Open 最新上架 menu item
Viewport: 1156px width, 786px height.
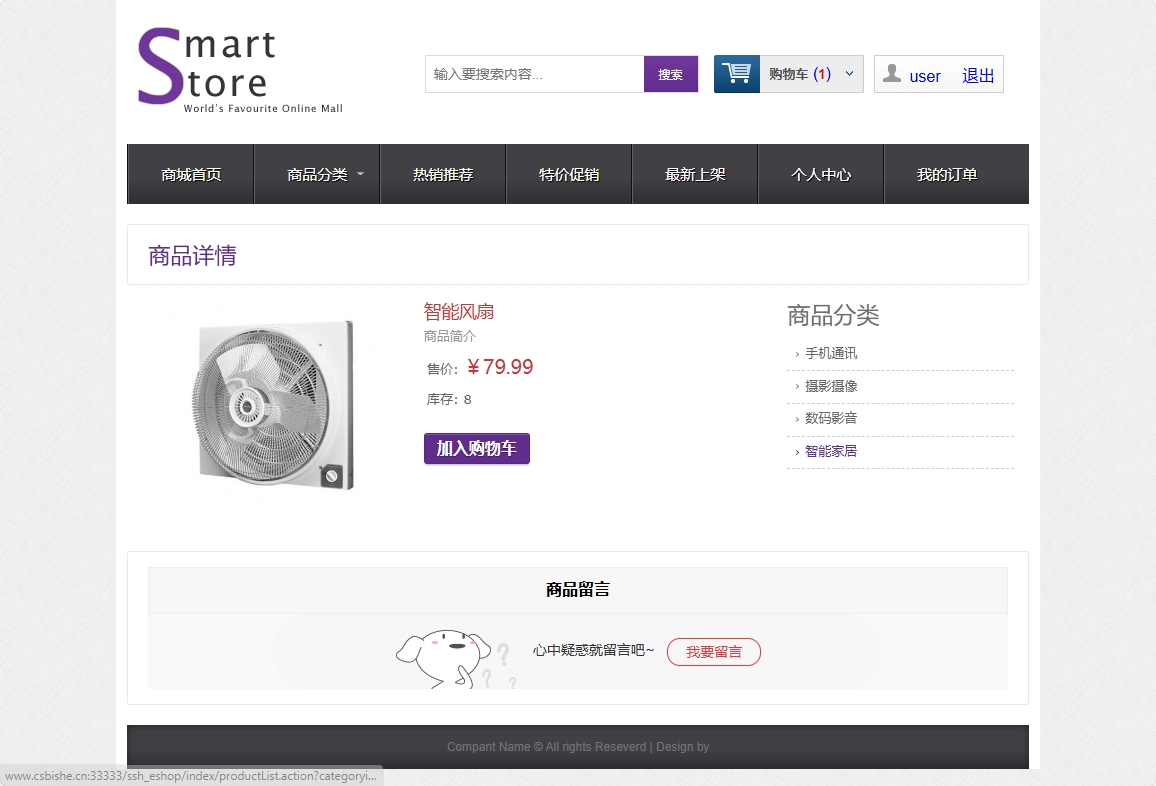(x=695, y=174)
